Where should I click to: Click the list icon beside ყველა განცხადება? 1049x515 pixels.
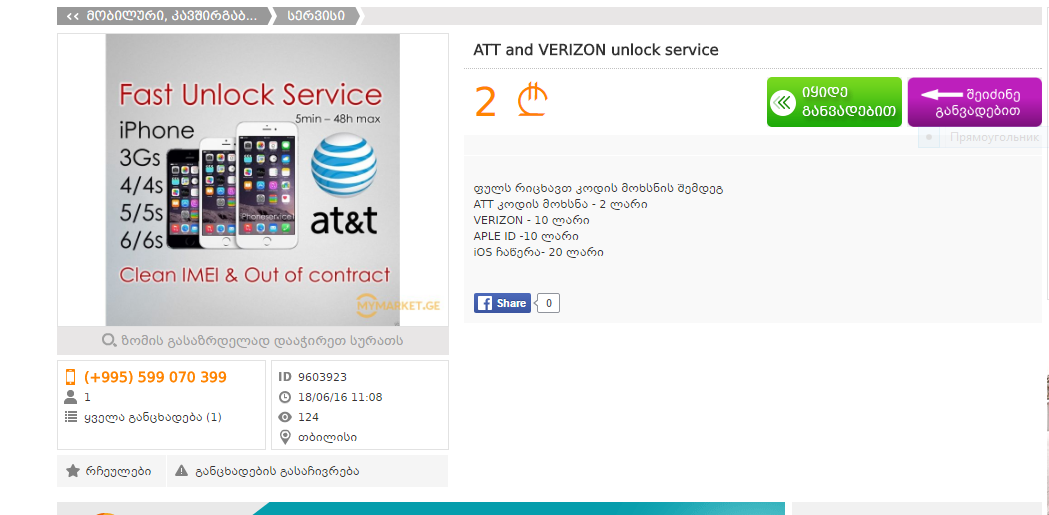[70, 417]
